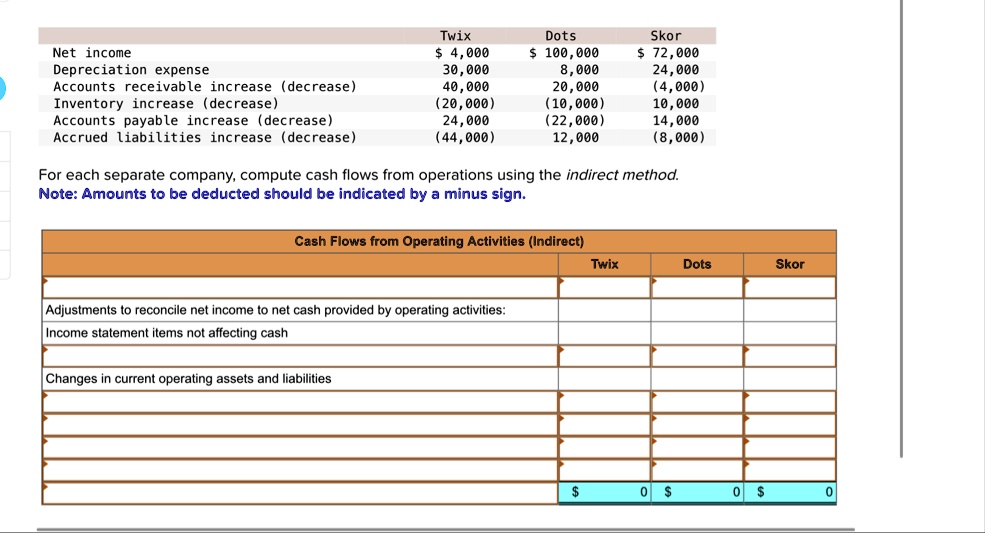The width and height of the screenshot is (985, 533).
Task: Select the Twix column header in answer table
Action: 604,264
